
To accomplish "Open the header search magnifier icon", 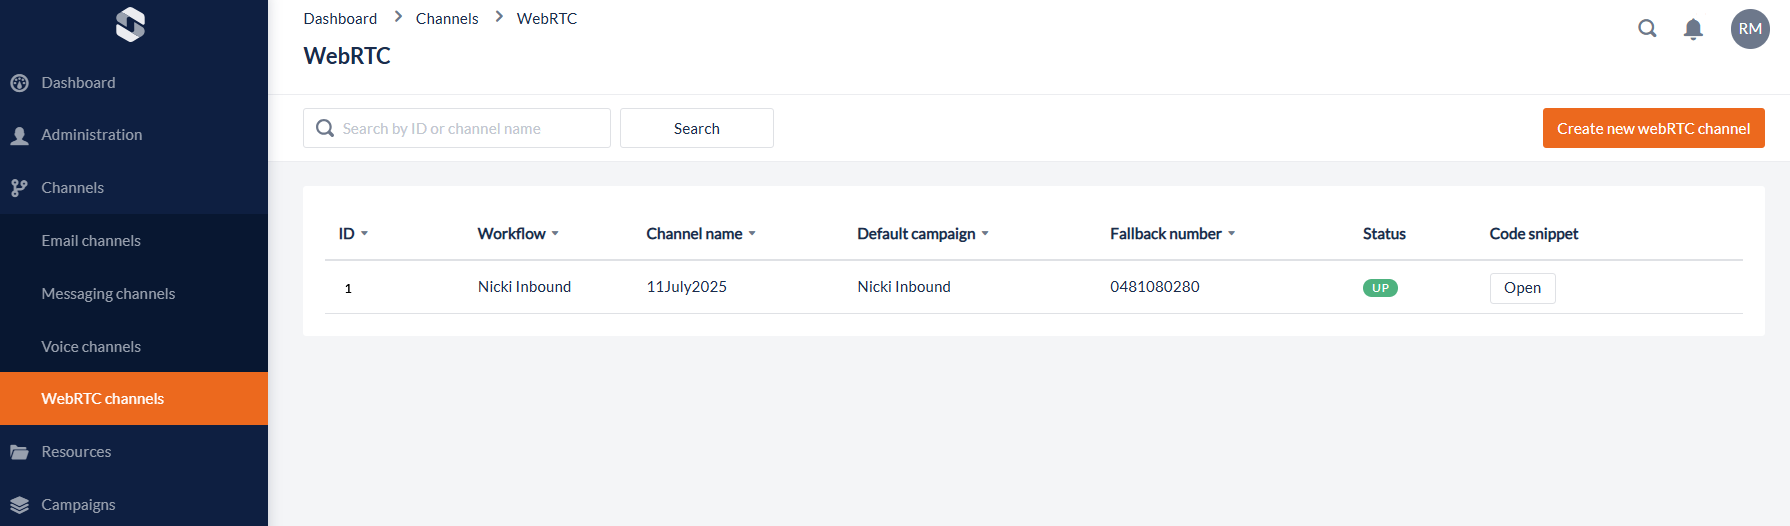I will click(1647, 29).
